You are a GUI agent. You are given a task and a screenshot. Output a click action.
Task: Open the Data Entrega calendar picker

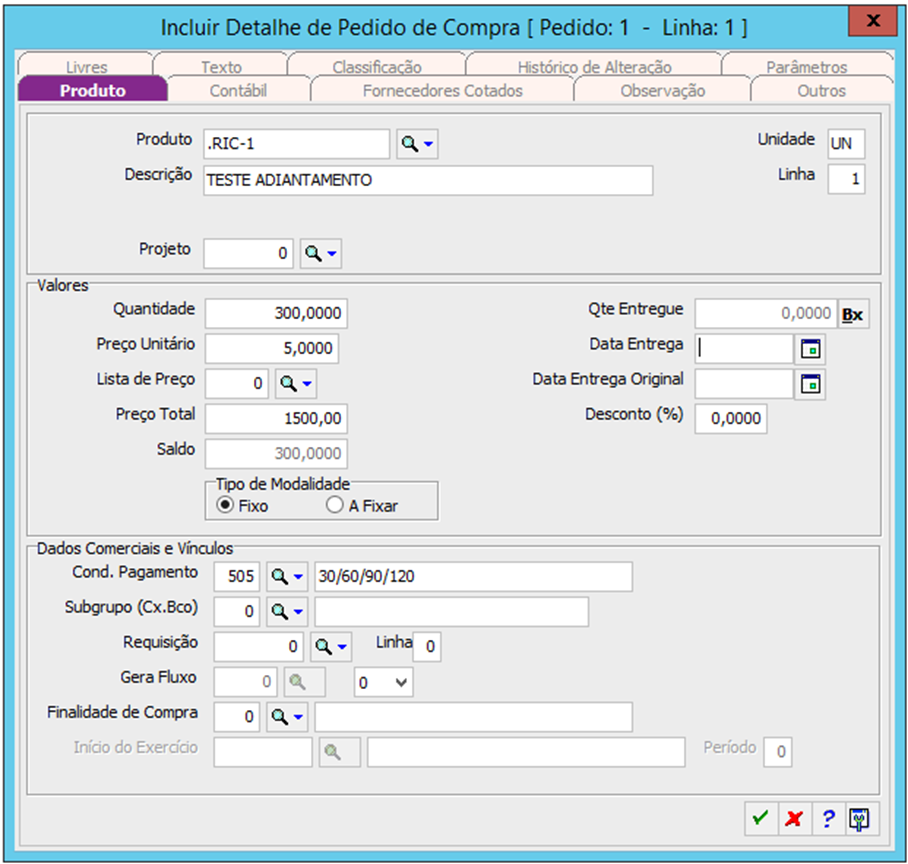(x=810, y=349)
